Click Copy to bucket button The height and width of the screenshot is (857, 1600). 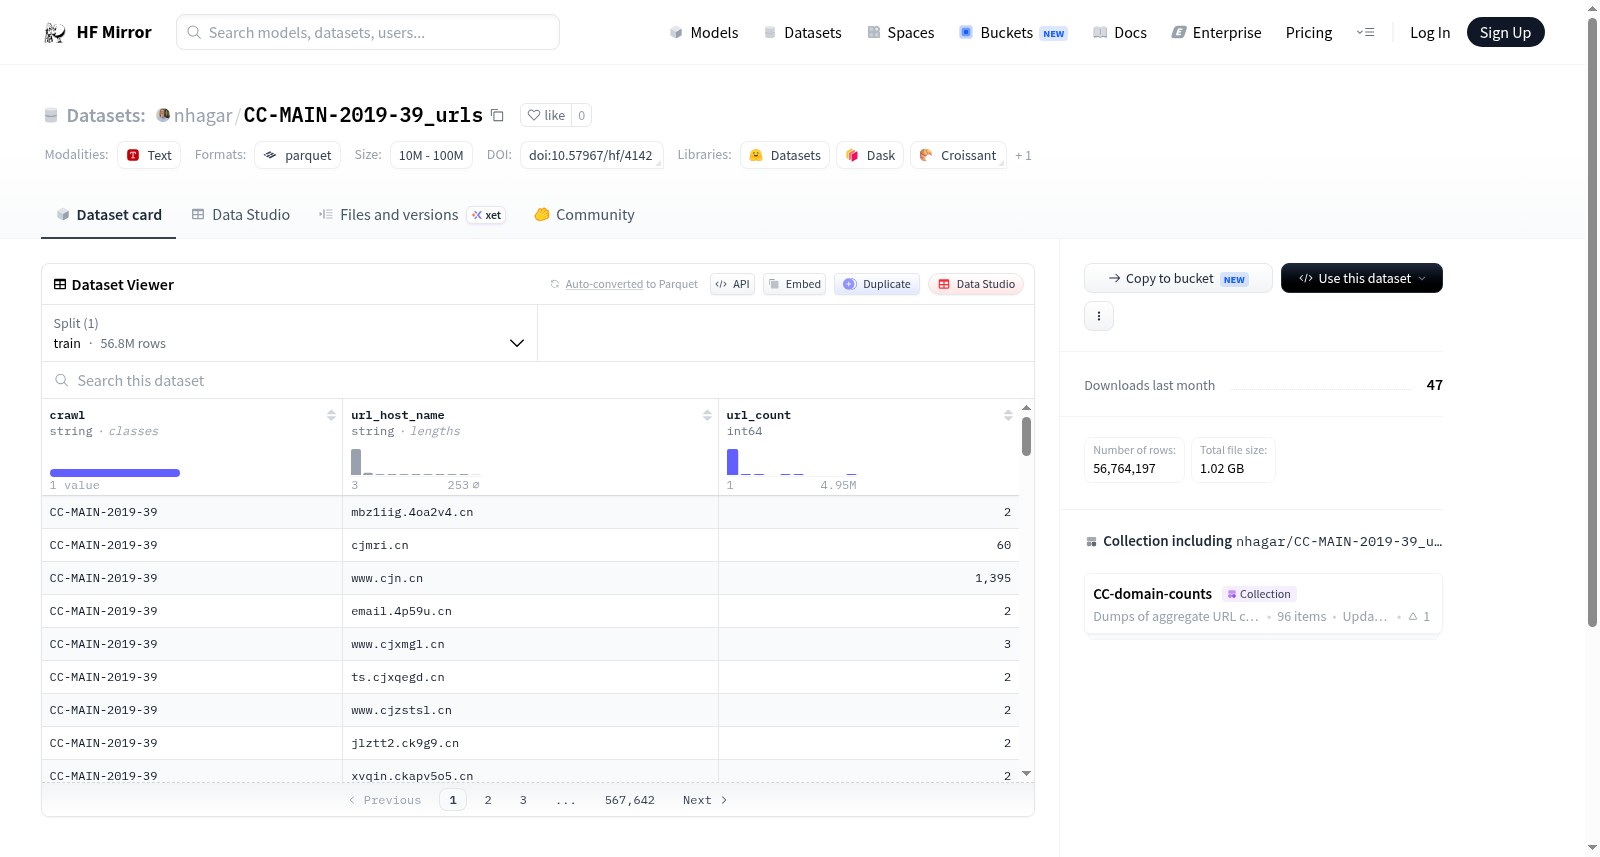[1178, 278]
